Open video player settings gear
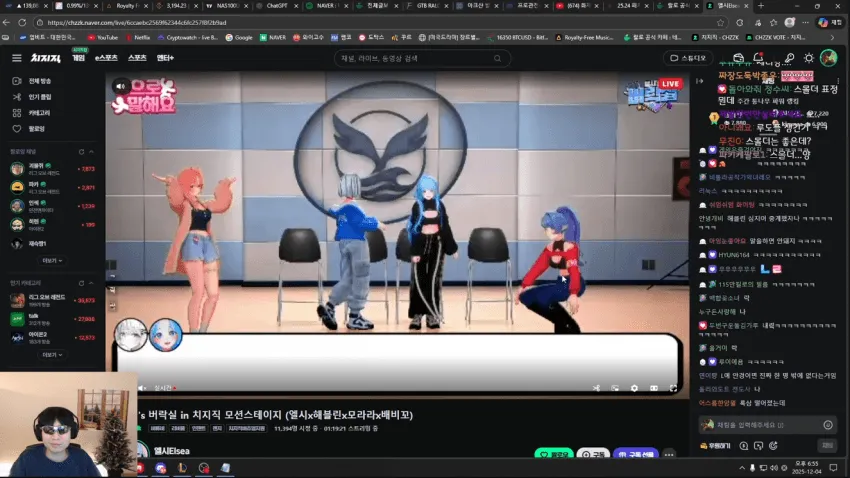Image resolution: width=850 pixels, height=478 pixels. pyautogui.click(x=634, y=388)
